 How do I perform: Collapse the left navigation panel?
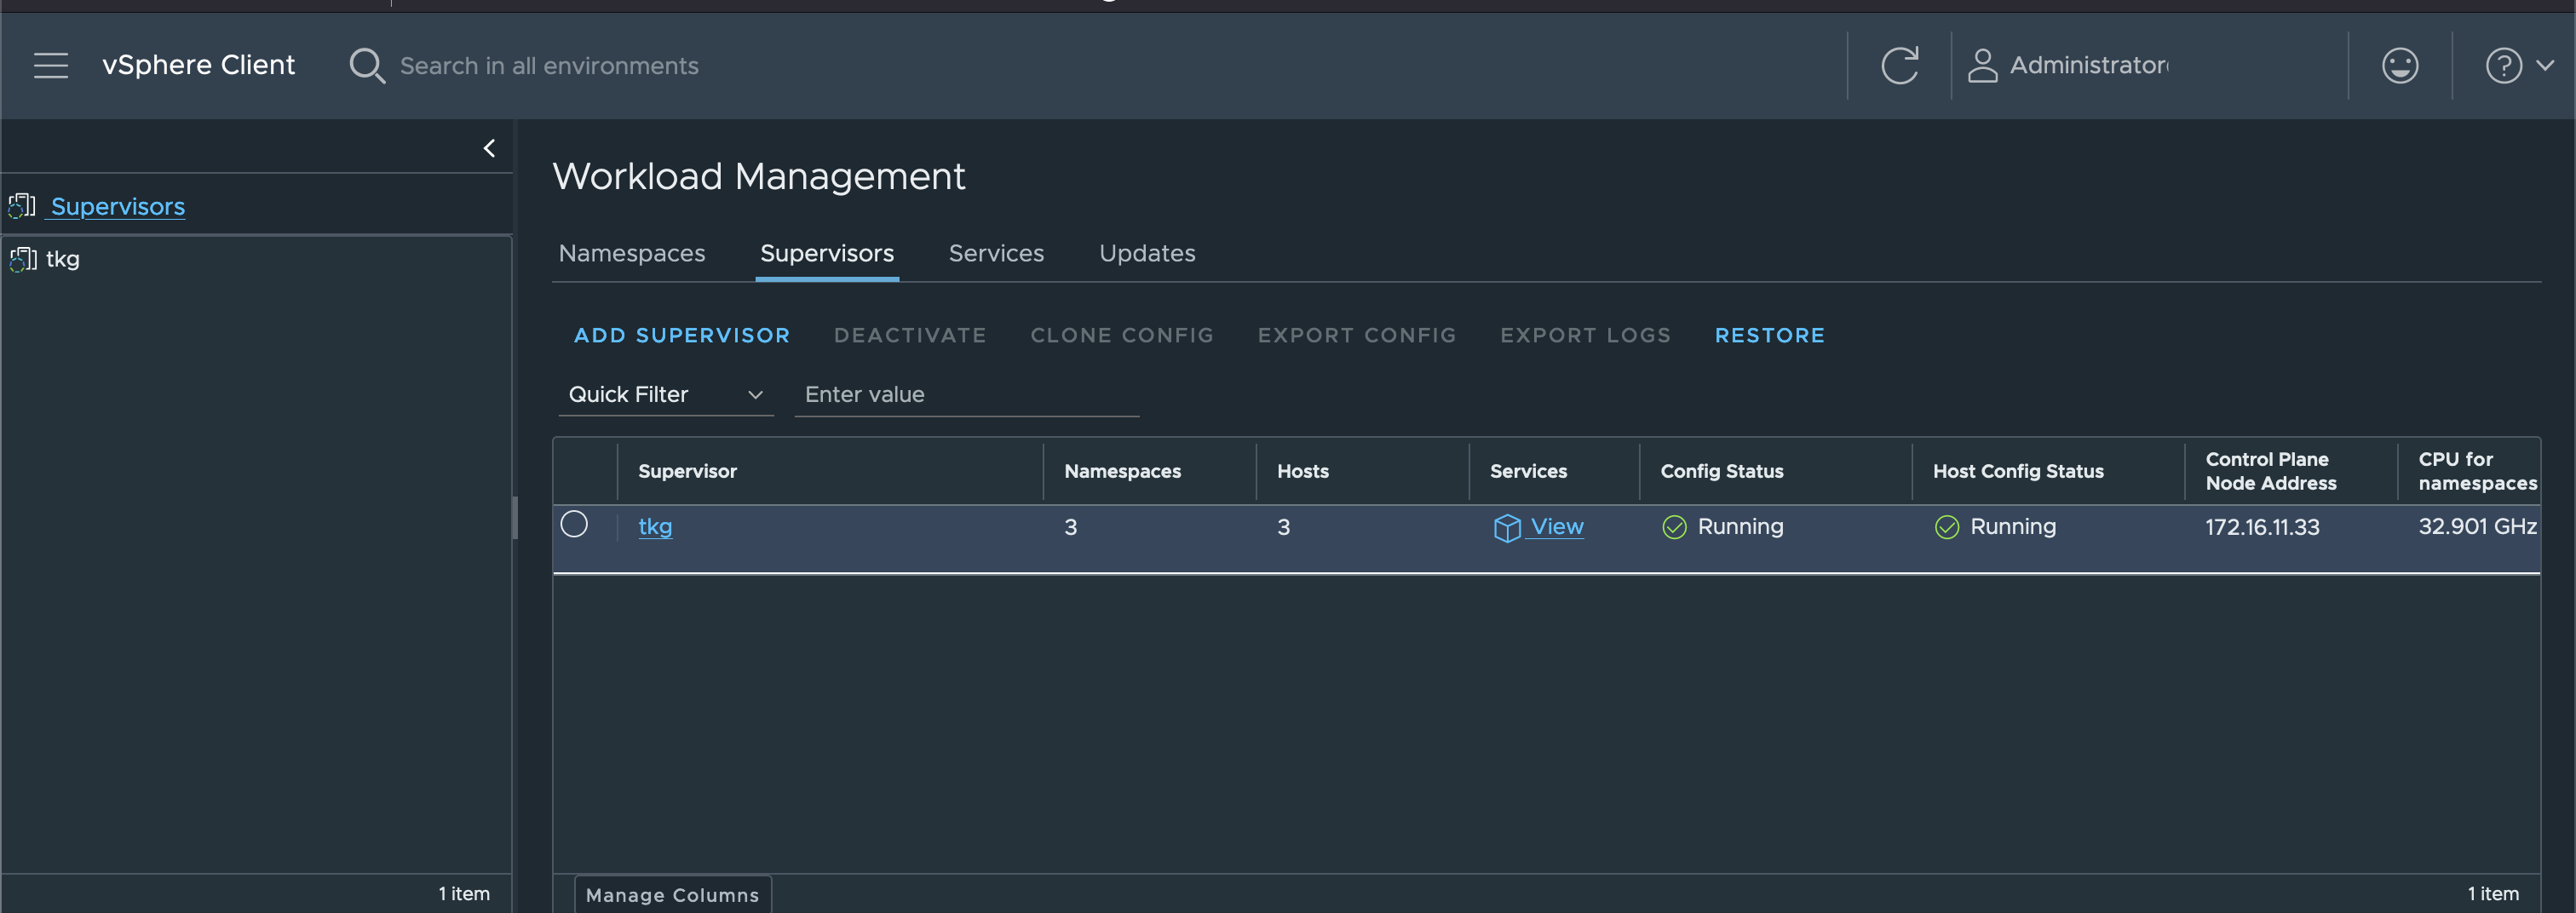[489, 148]
